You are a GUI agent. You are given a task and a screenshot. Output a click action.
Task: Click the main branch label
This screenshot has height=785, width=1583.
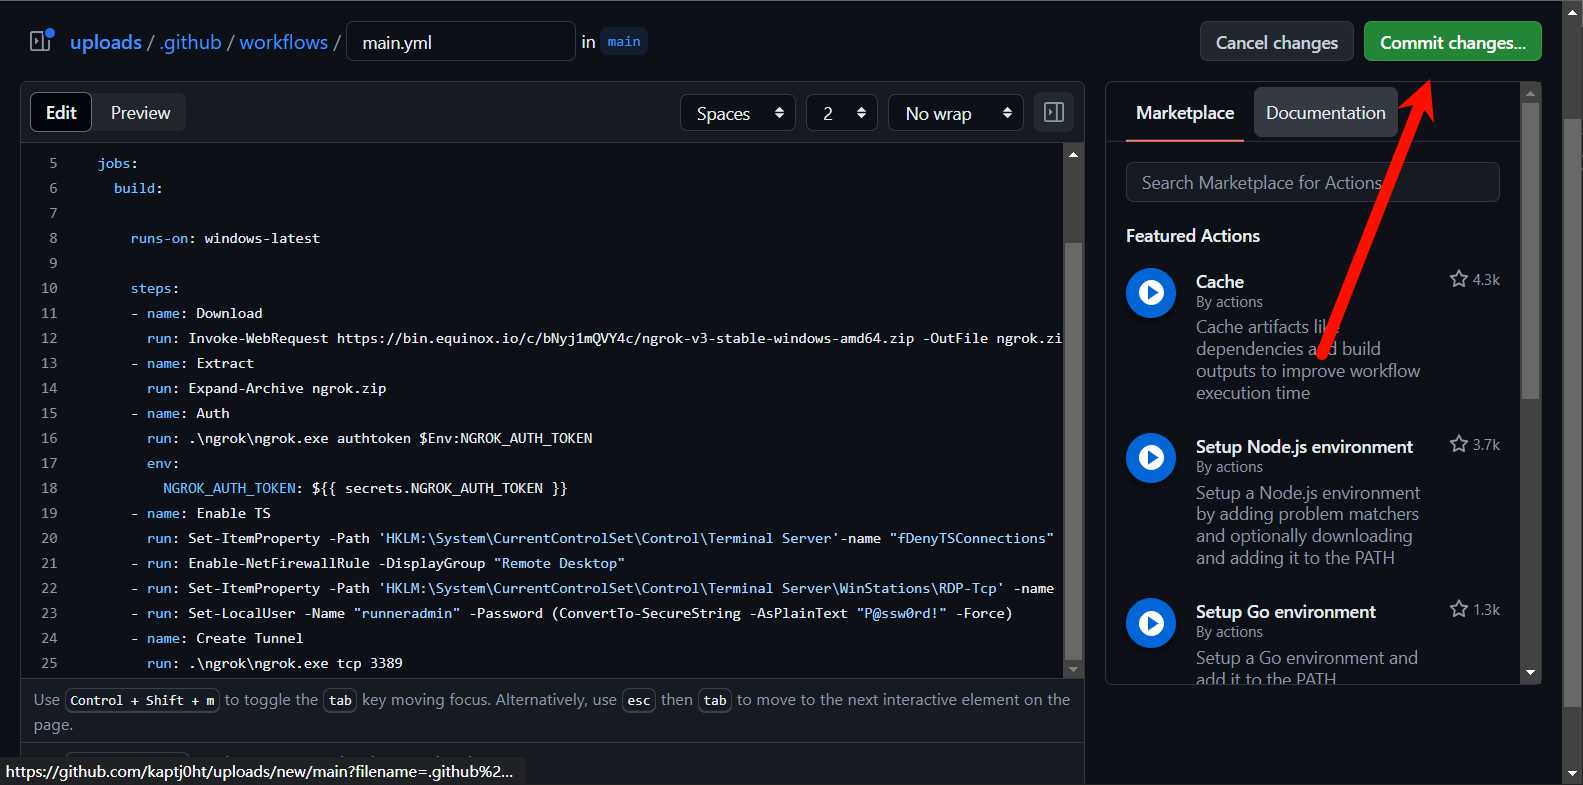pos(624,41)
